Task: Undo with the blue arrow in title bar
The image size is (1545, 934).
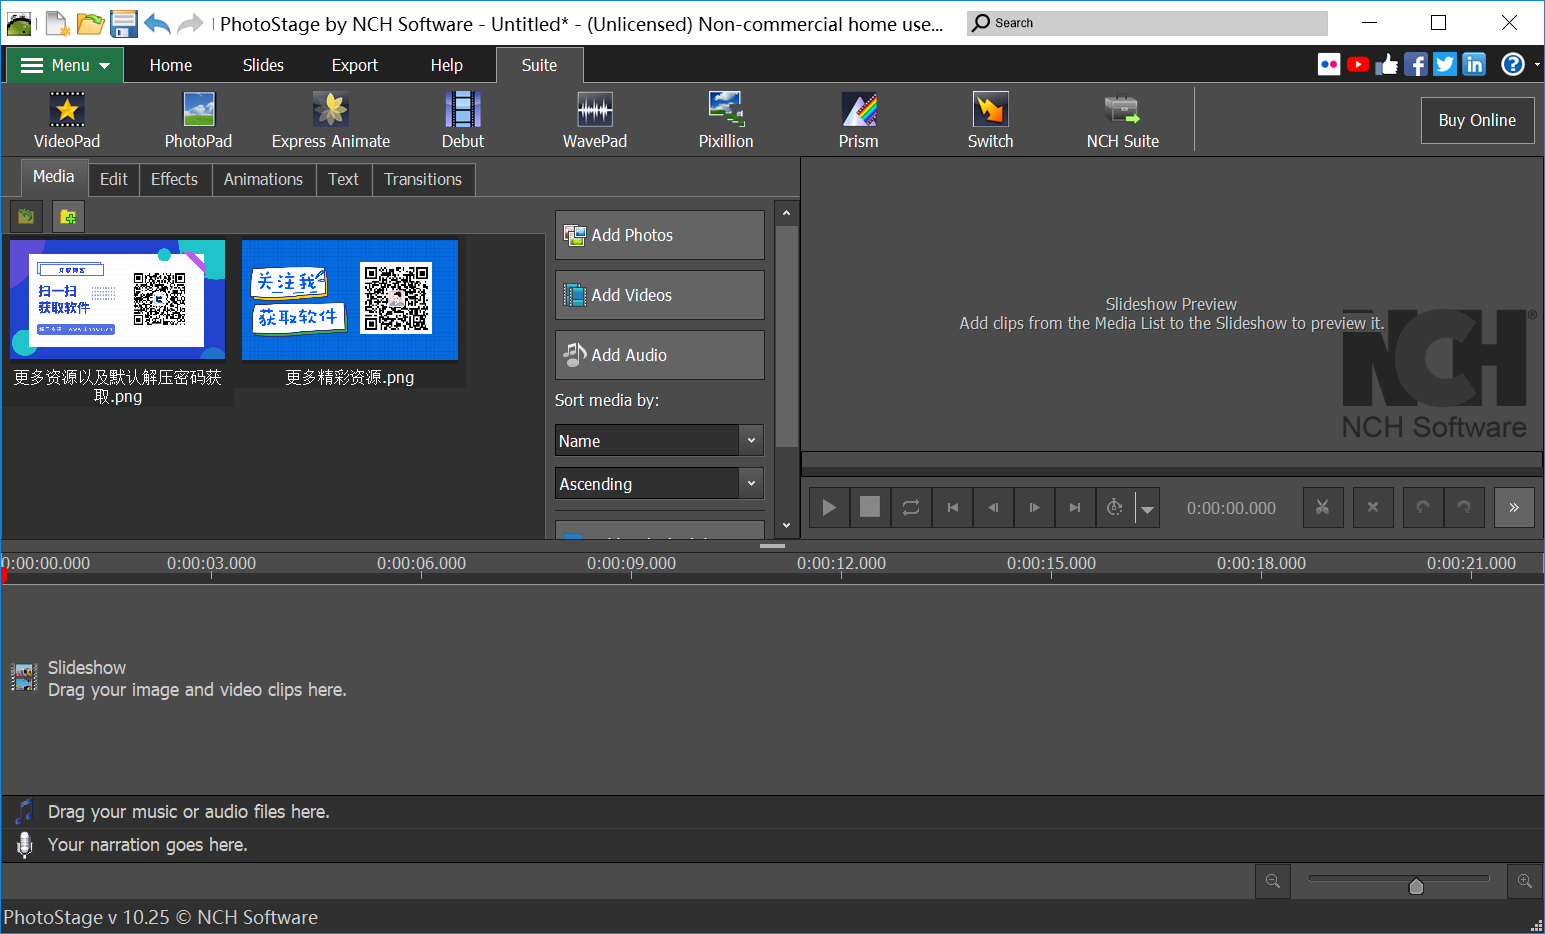Action: tap(157, 23)
